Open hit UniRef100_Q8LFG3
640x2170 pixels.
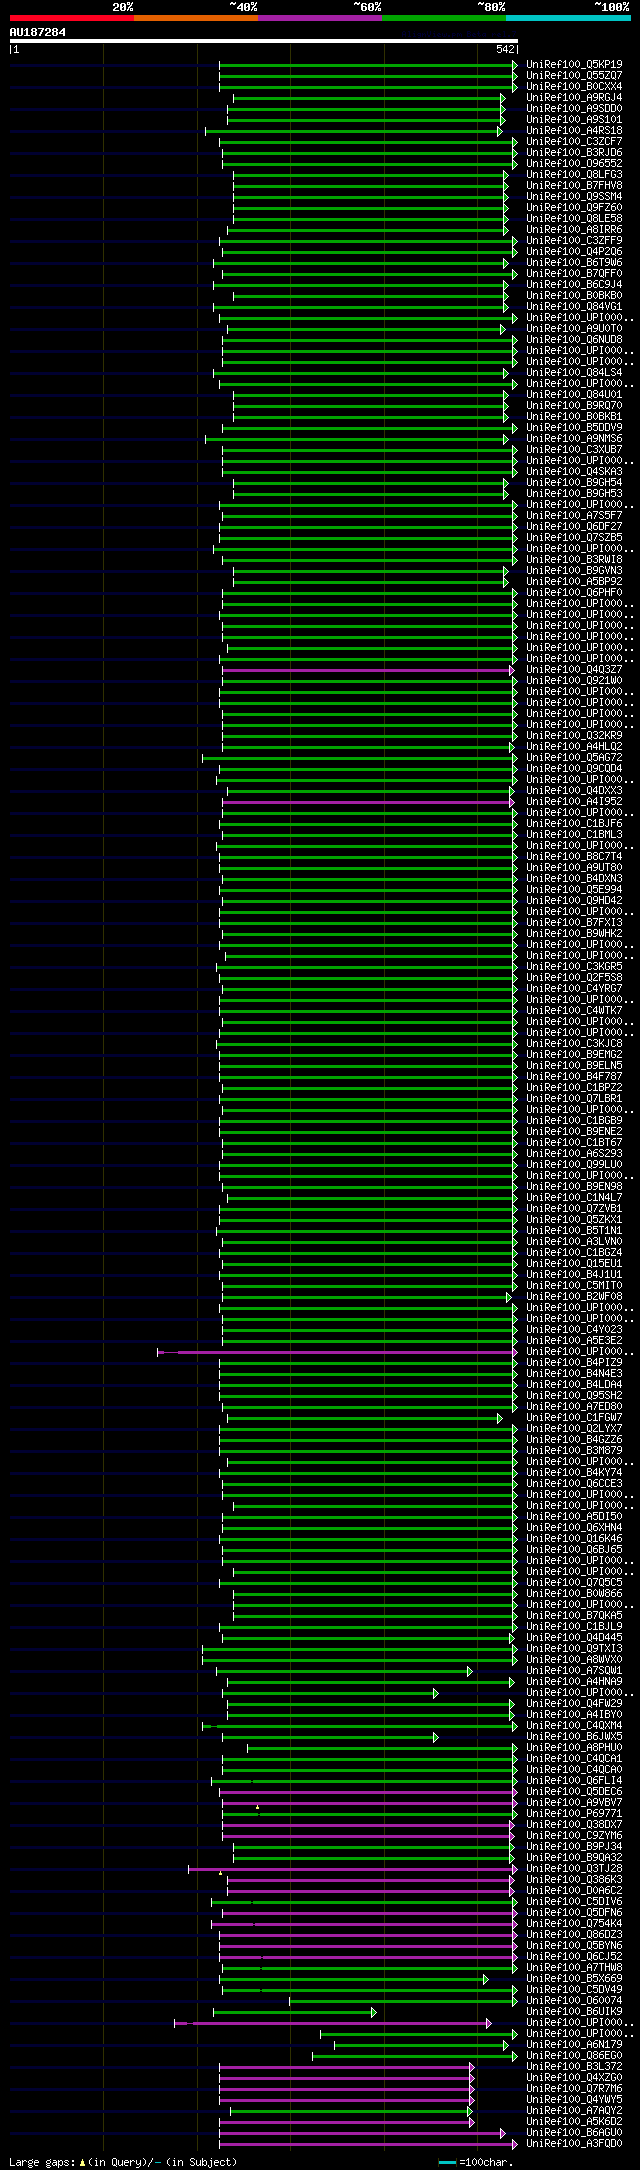pyautogui.click(x=574, y=174)
